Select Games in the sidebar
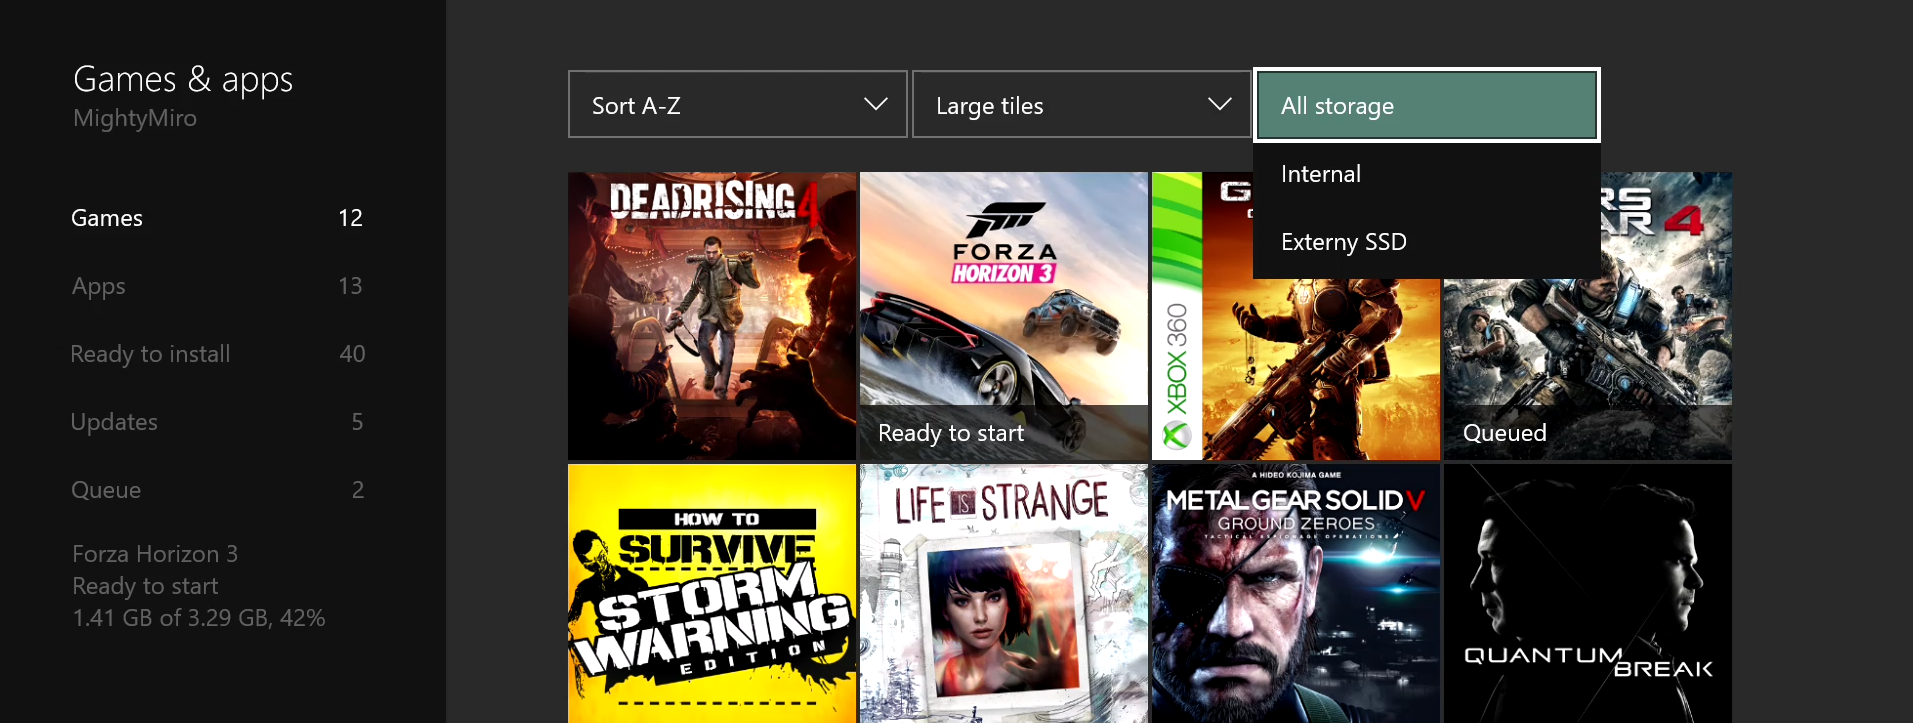The width and height of the screenshot is (1913, 723). [x=217, y=218]
